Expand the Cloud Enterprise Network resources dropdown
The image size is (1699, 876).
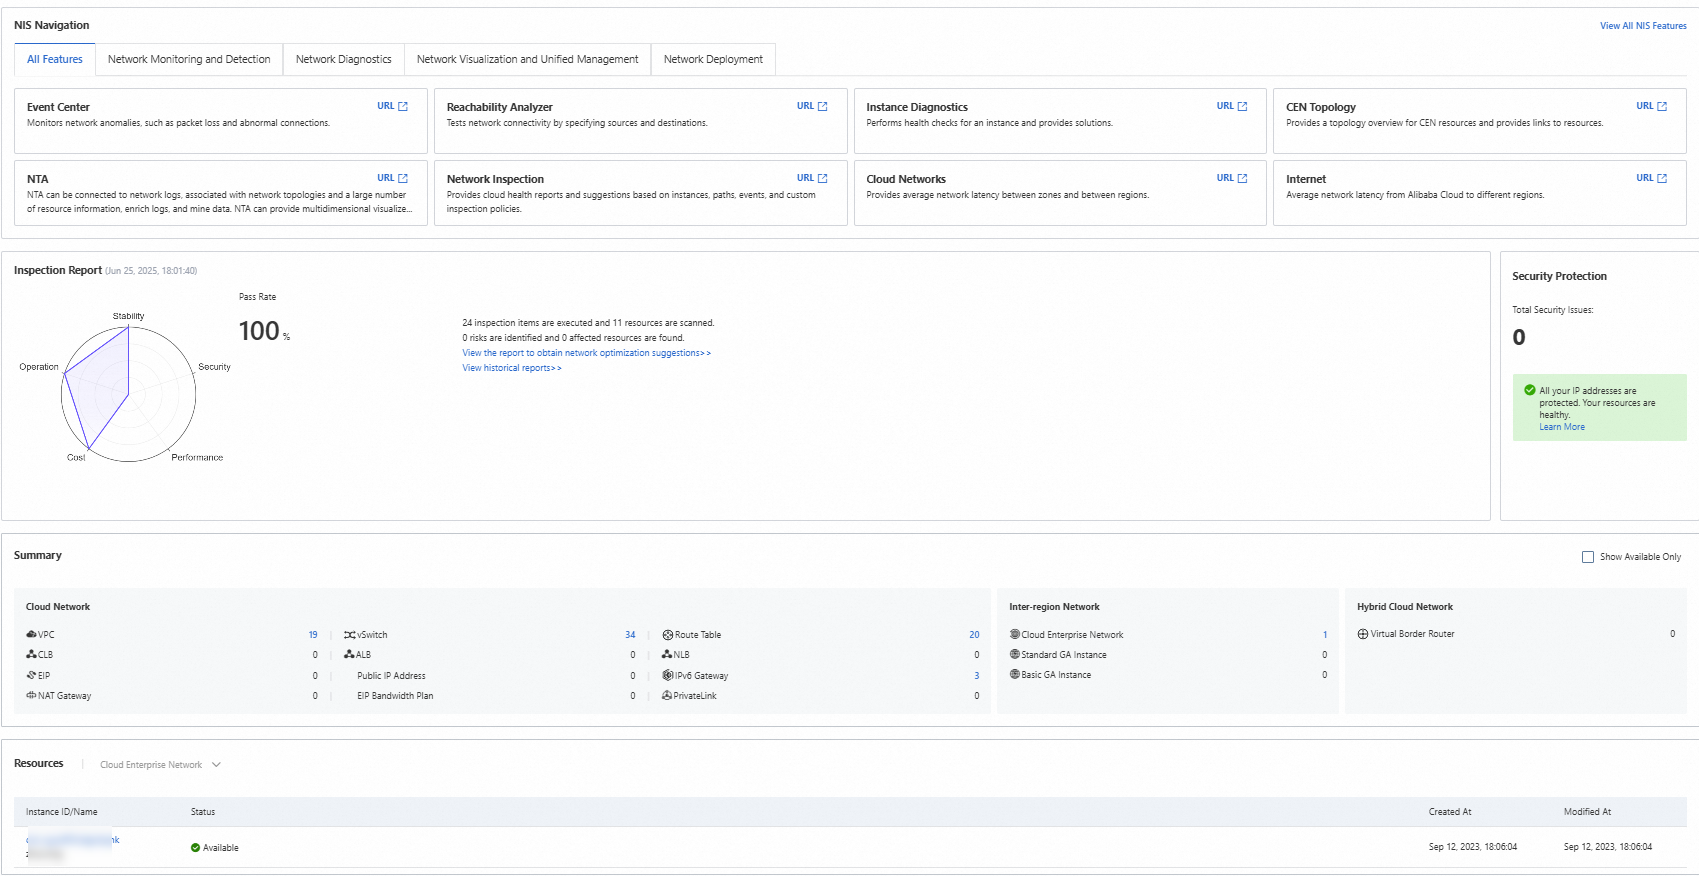tap(160, 765)
